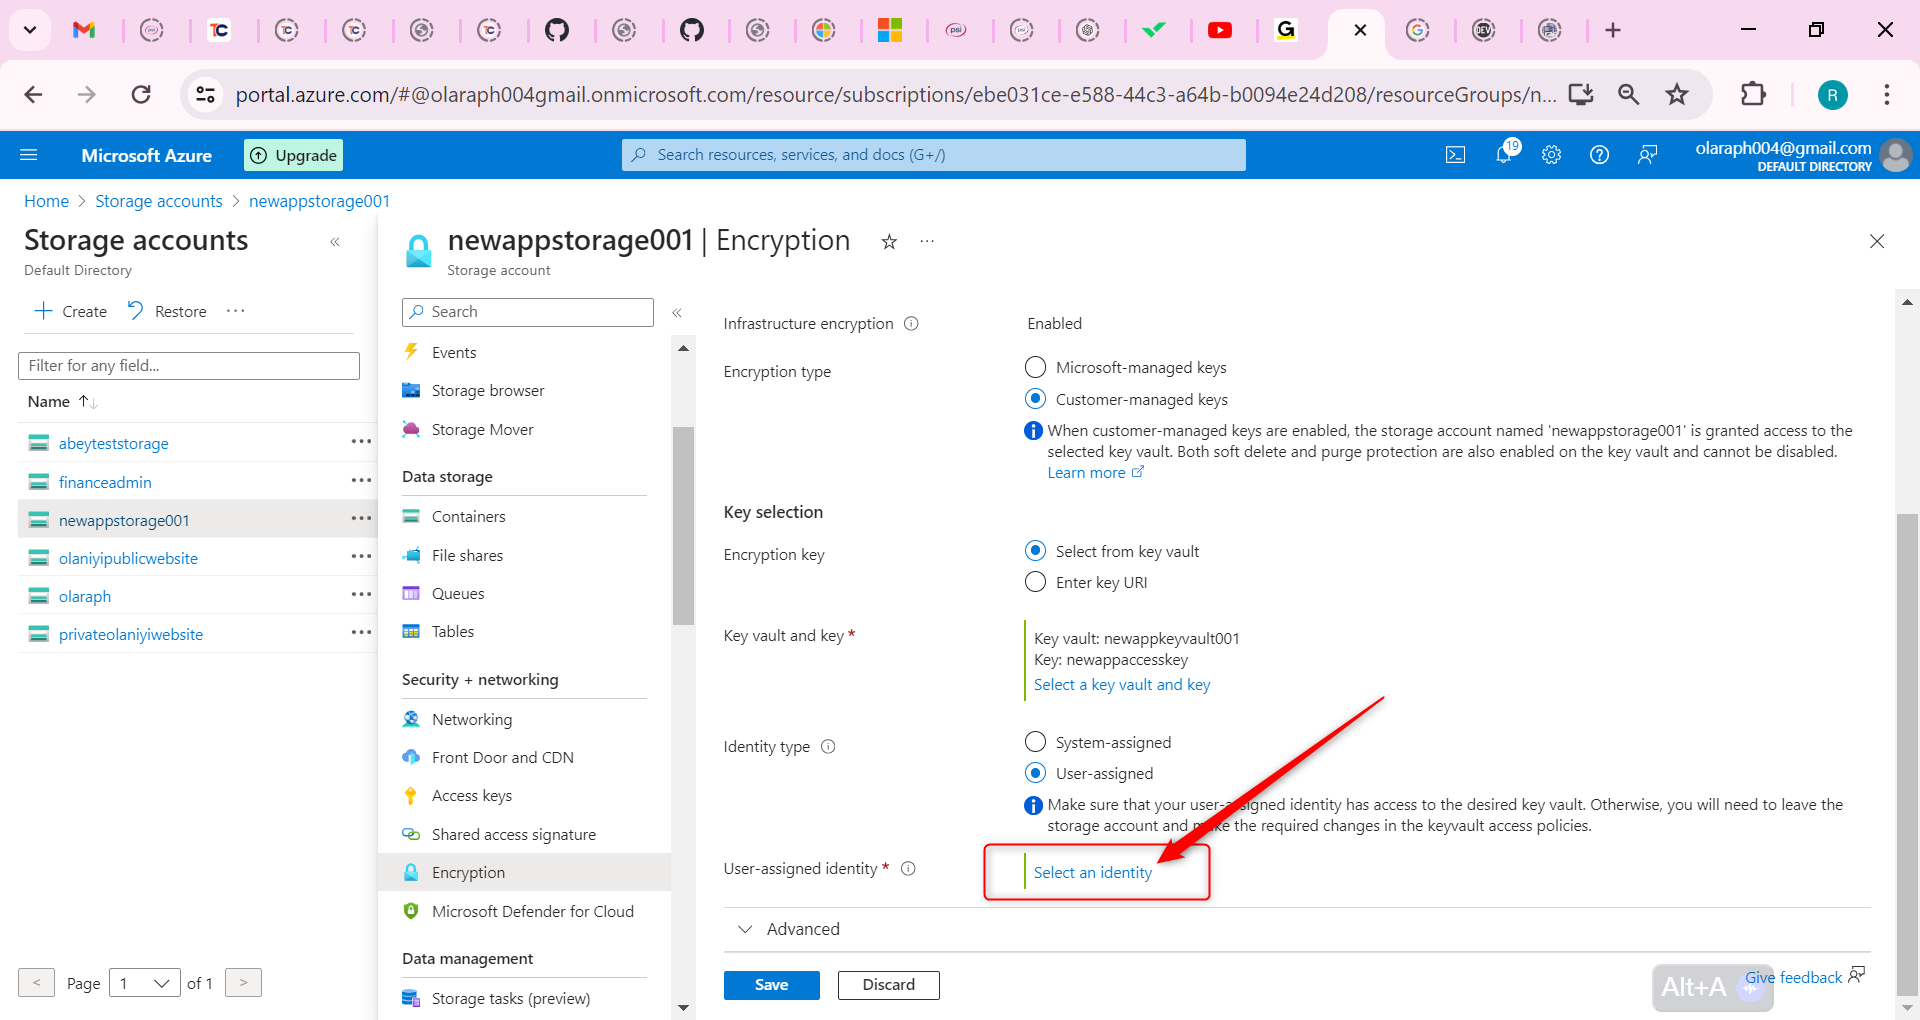The height and width of the screenshot is (1020, 1920).
Task: Open Cloud Shell from the top bar
Action: coord(1455,155)
